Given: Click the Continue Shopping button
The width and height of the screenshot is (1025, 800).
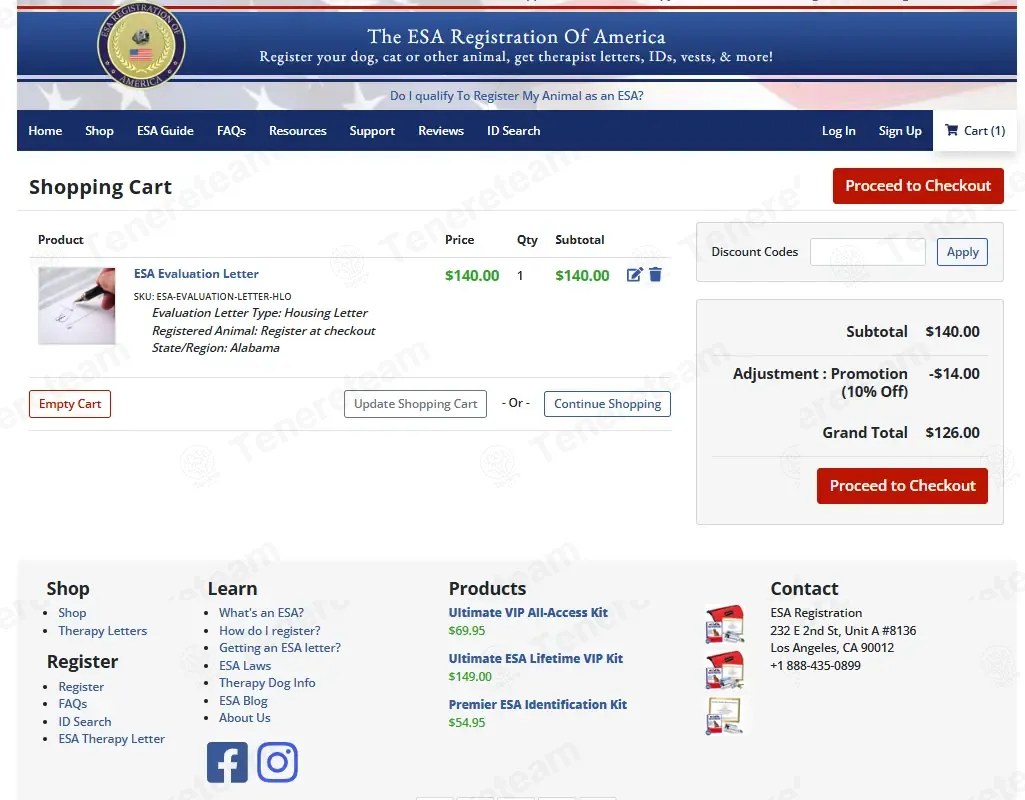Looking at the screenshot, I should [x=607, y=404].
